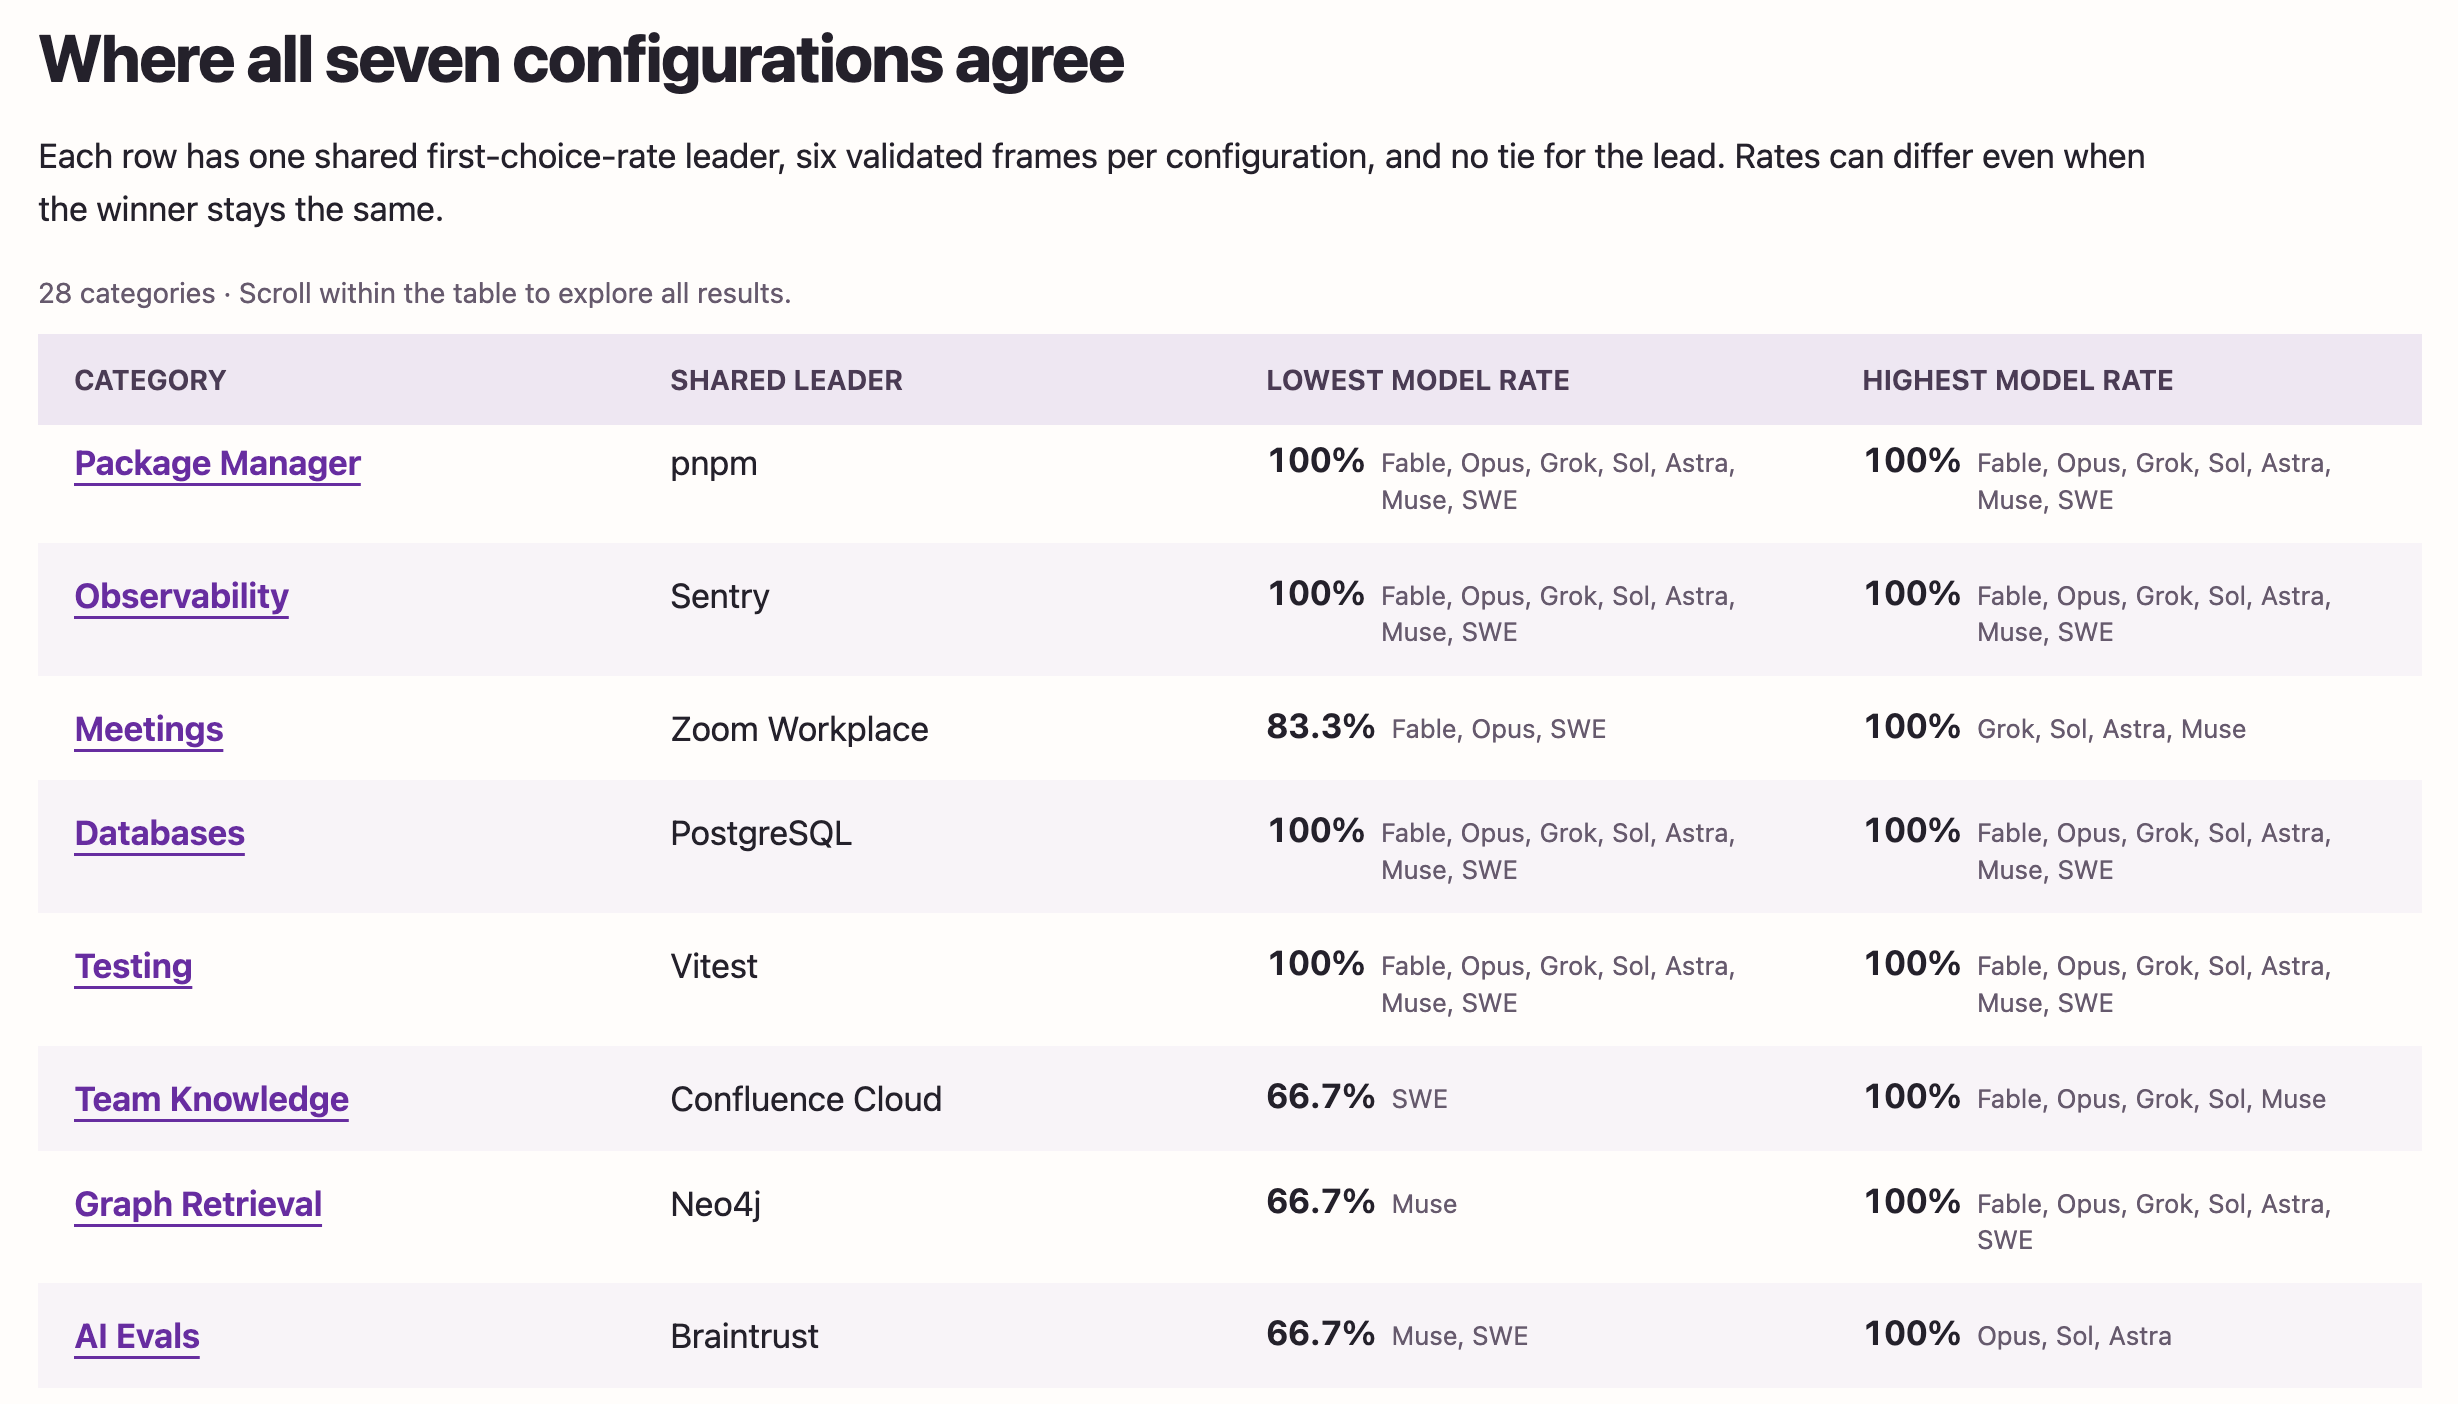Select the Zoom Workplace leader cell

[799, 730]
